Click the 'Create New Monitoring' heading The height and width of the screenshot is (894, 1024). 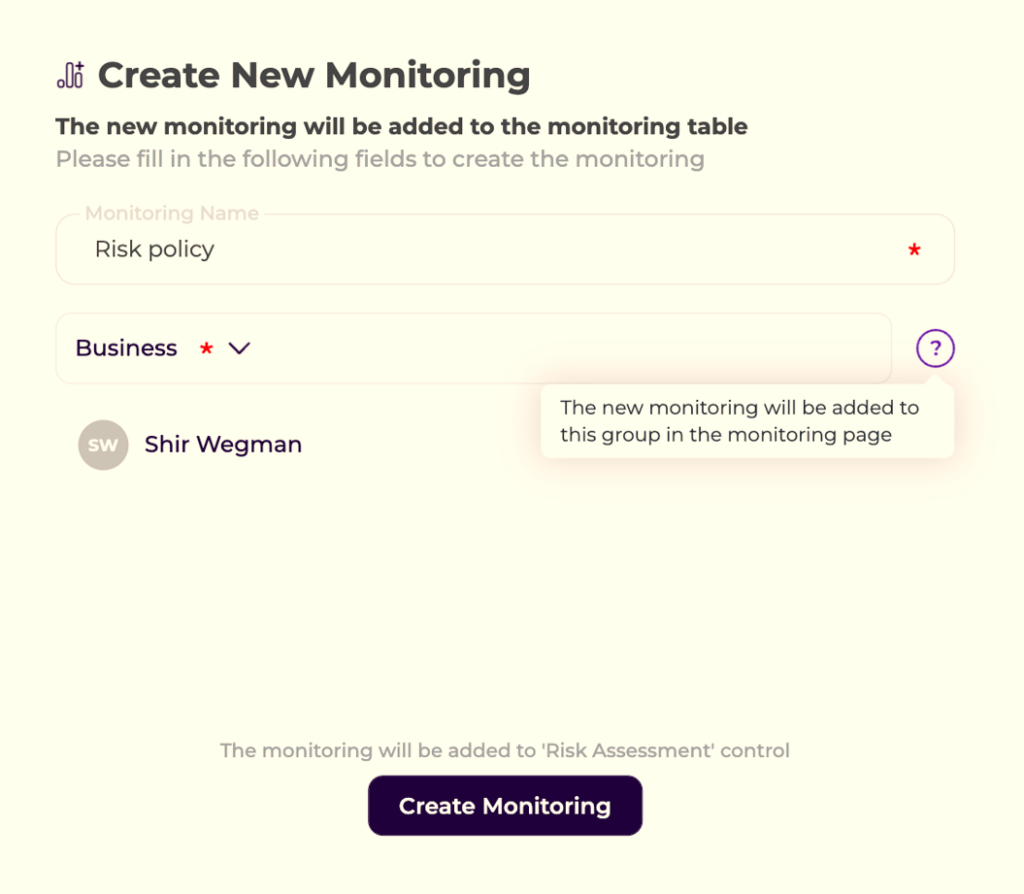[314, 75]
